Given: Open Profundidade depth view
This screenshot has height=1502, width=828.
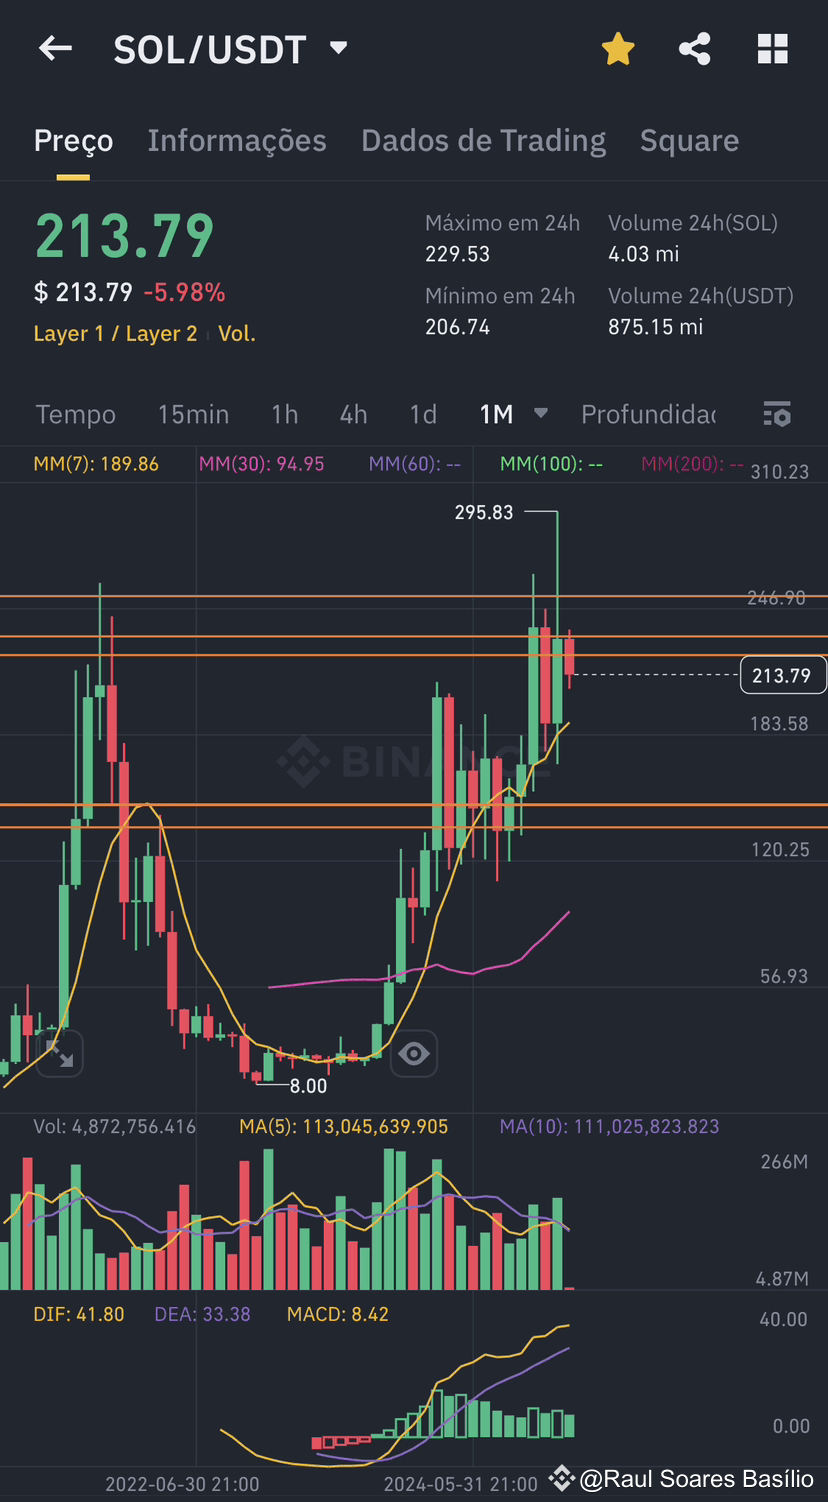Looking at the screenshot, I should [648, 414].
